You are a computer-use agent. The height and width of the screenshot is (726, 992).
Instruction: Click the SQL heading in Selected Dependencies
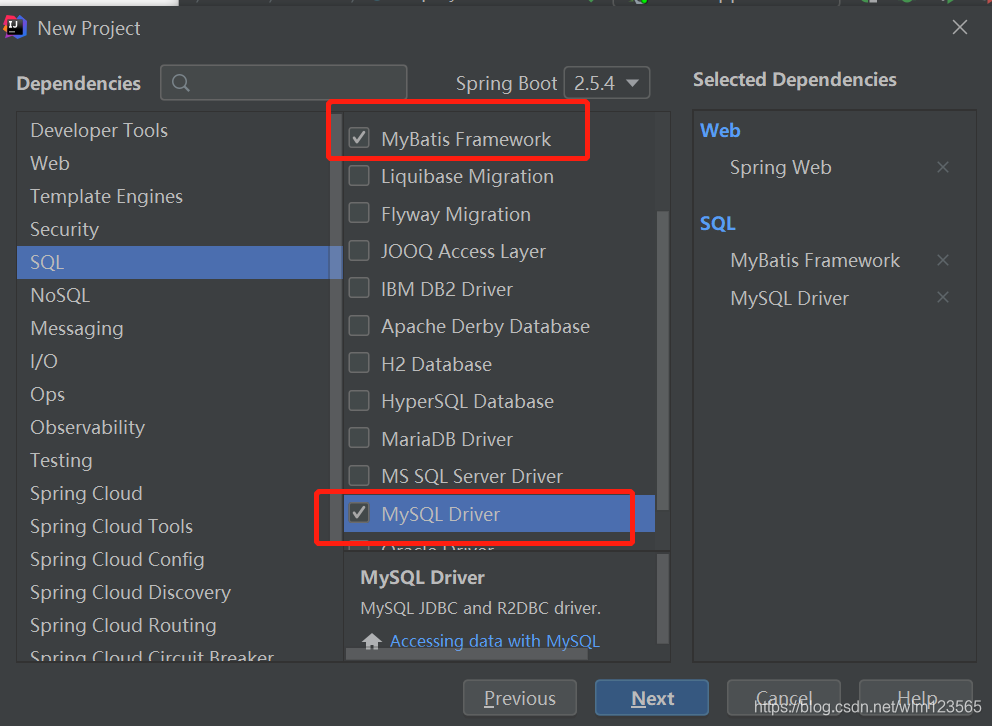(717, 223)
